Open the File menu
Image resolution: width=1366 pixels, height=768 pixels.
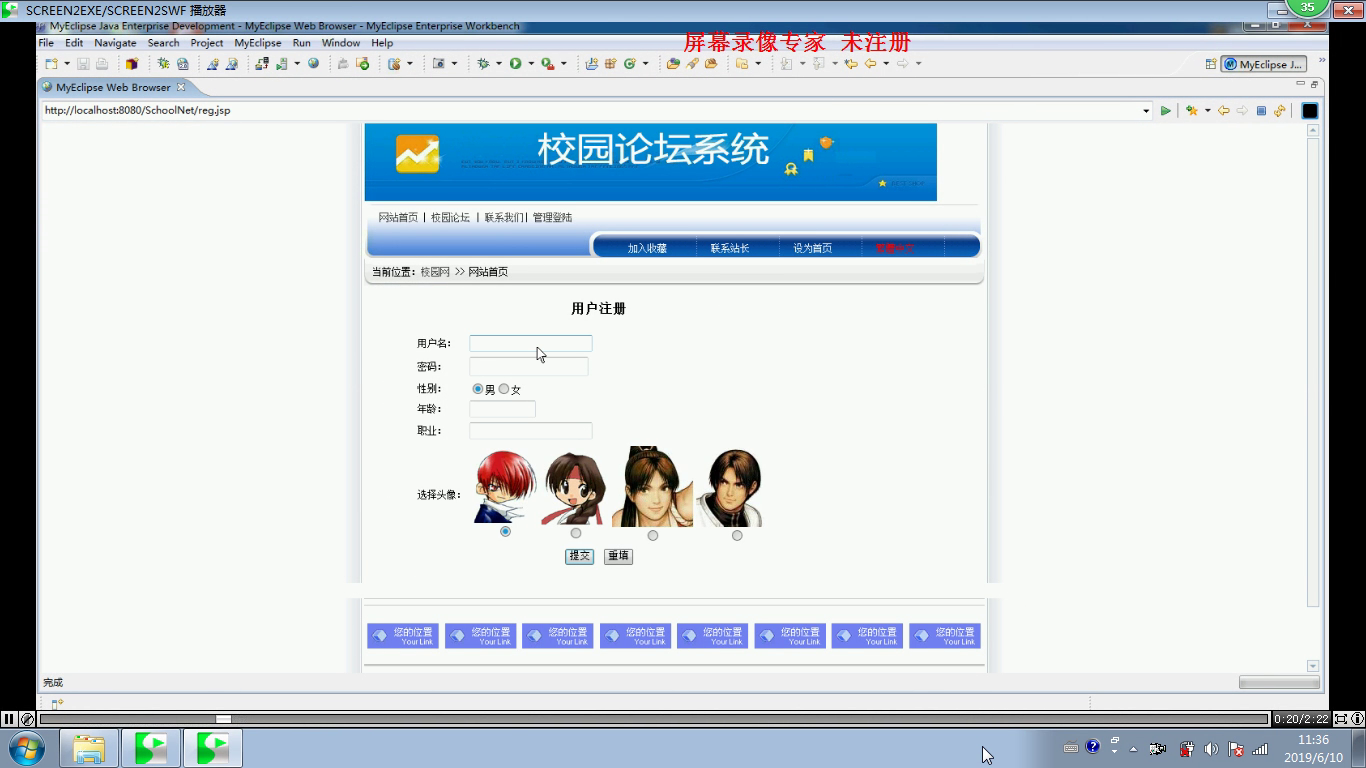click(46, 43)
